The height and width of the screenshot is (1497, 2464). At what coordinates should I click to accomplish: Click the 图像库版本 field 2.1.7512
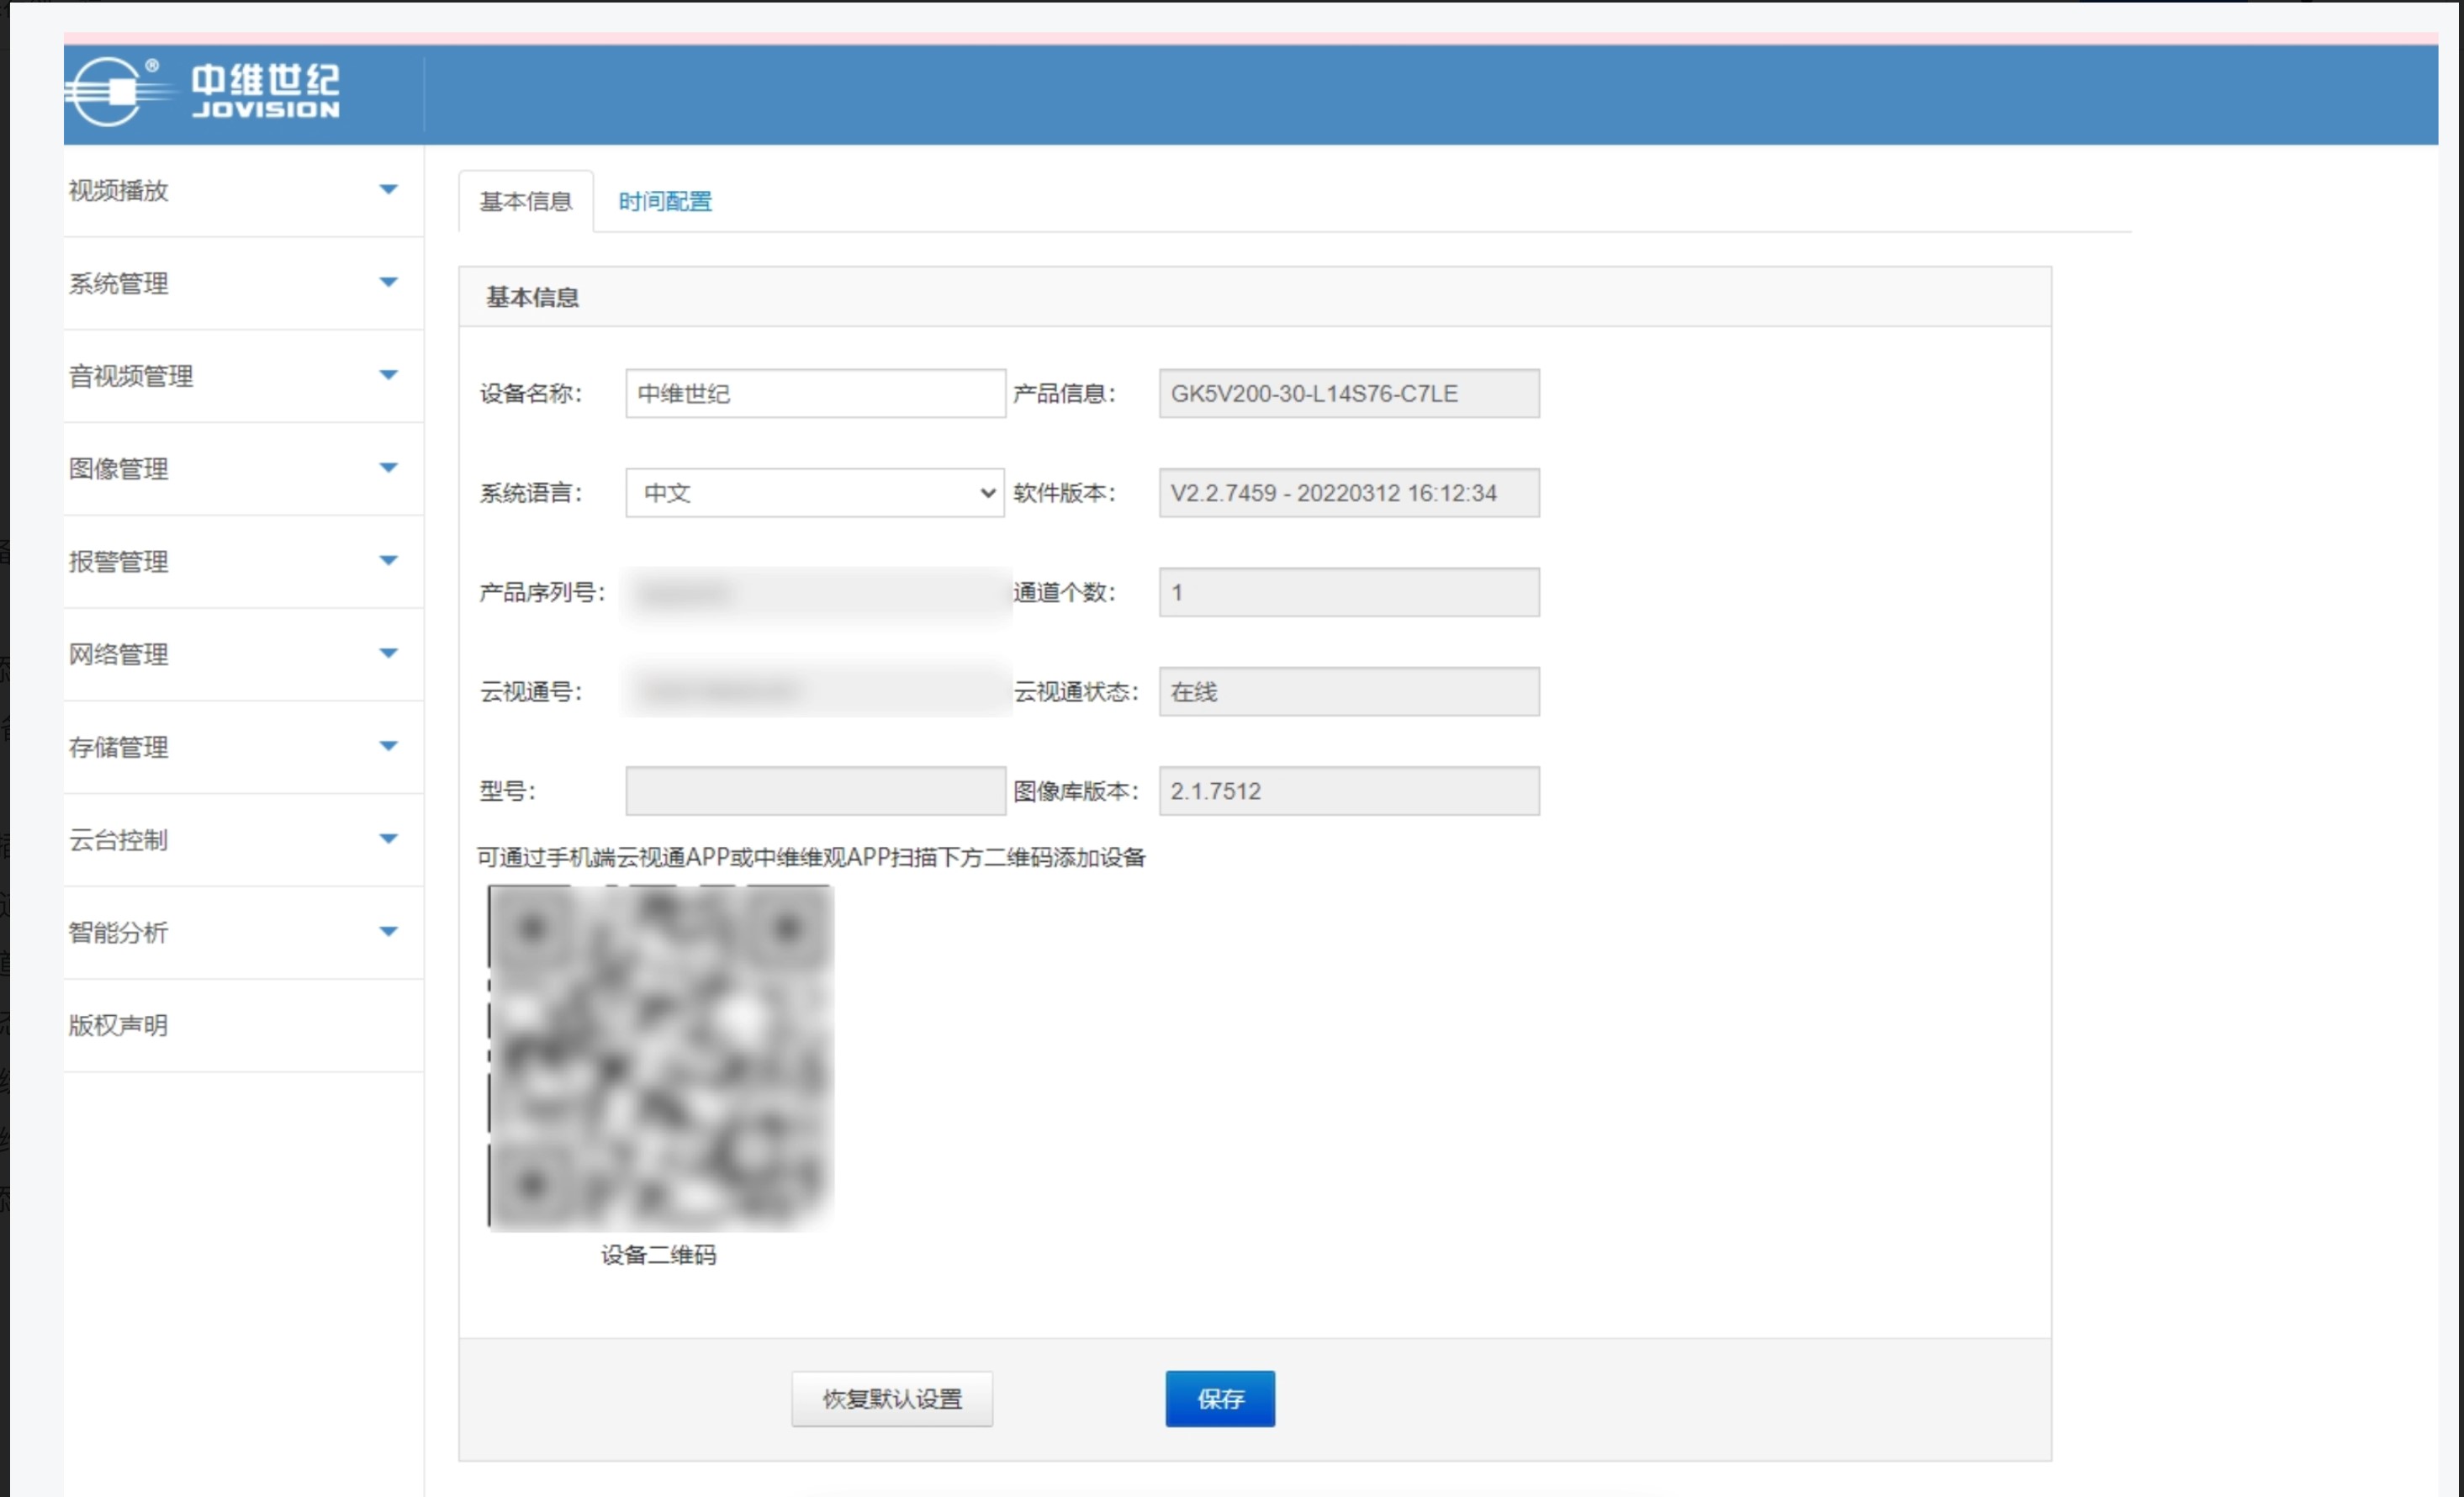1349,791
